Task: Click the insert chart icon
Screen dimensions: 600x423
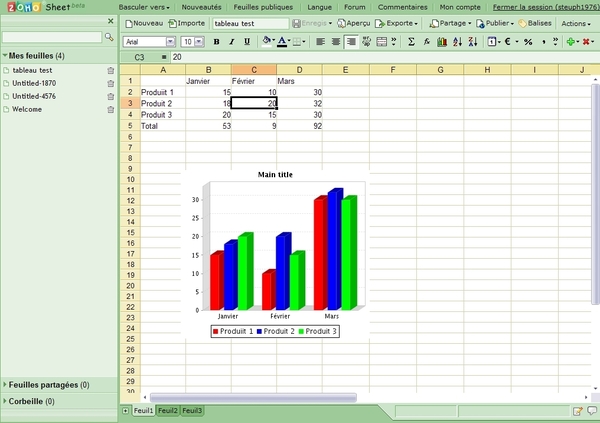Action: 443,42
